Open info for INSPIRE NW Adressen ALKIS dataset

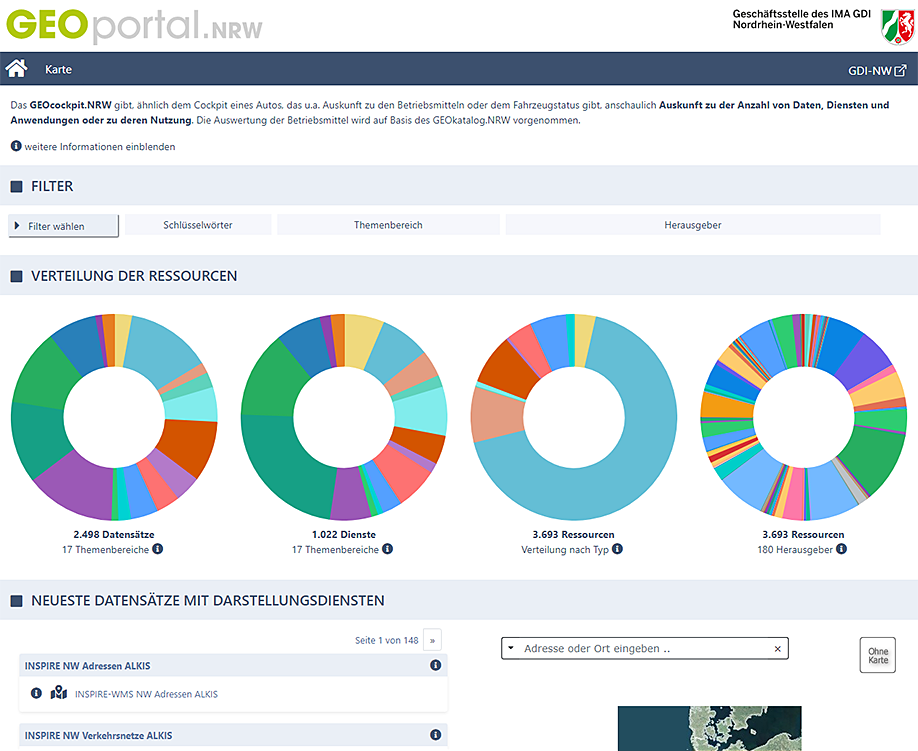(x=436, y=665)
